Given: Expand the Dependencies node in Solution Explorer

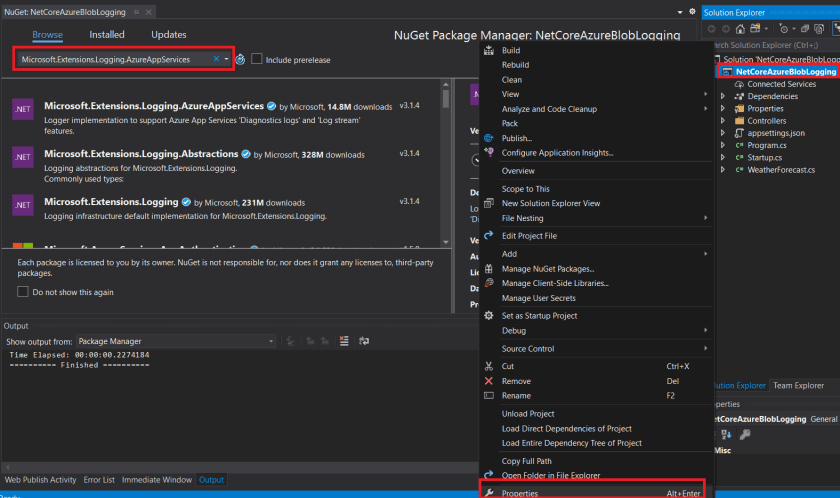Looking at the screenshot, I should pyautogui.click(x=723, y=96).
